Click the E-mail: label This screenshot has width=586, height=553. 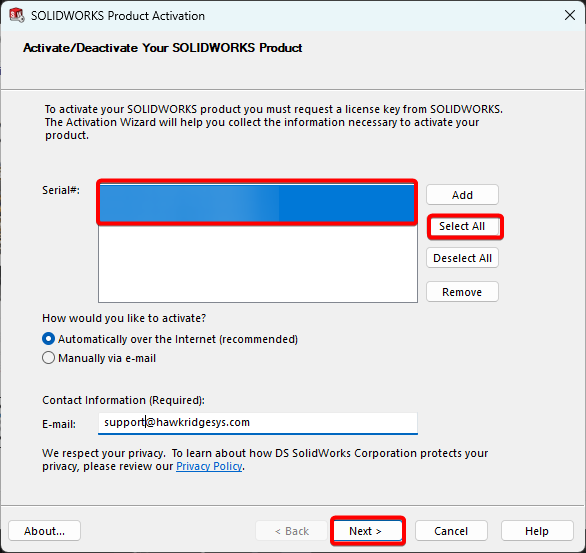pos(59,424)
